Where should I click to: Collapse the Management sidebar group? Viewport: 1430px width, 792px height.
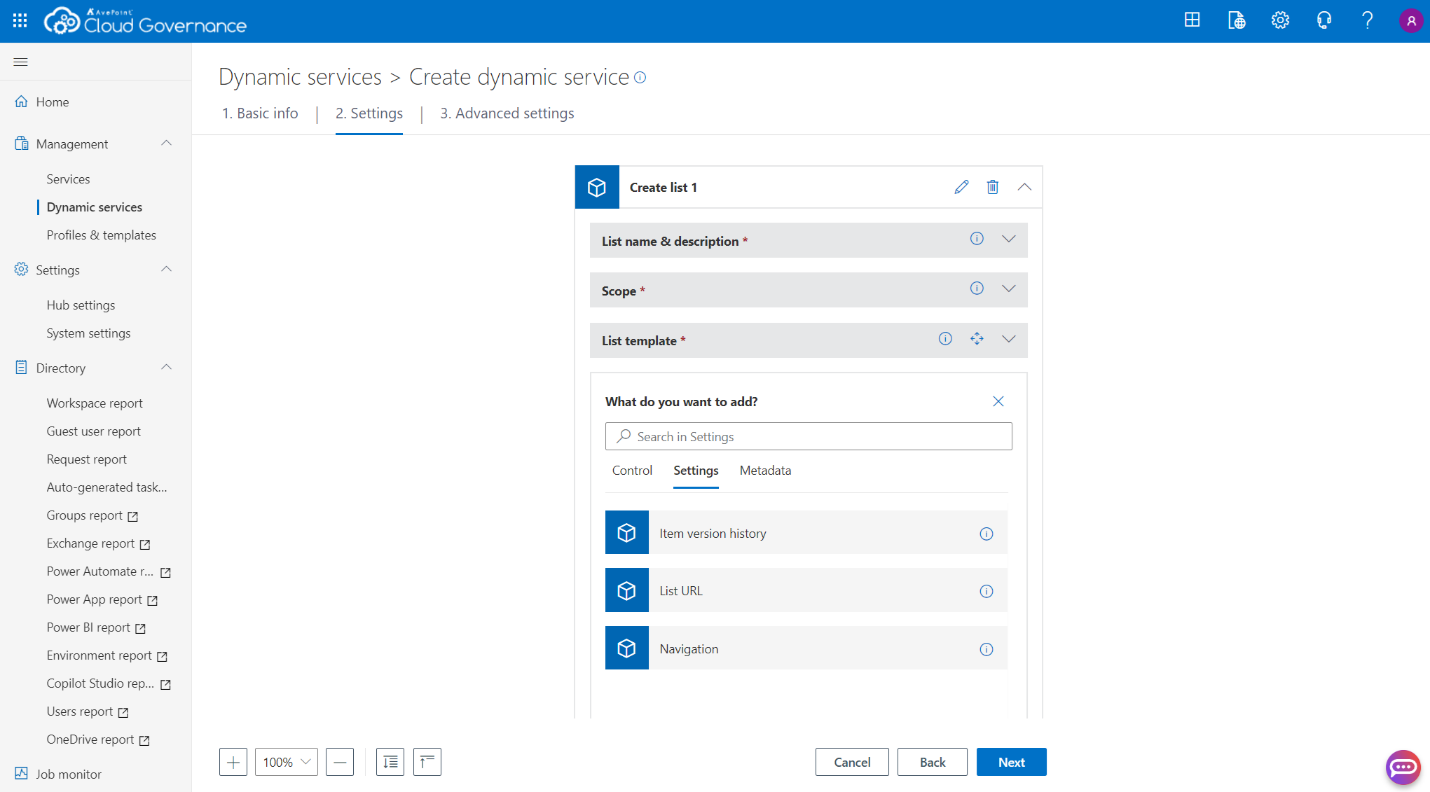(167, 144)
